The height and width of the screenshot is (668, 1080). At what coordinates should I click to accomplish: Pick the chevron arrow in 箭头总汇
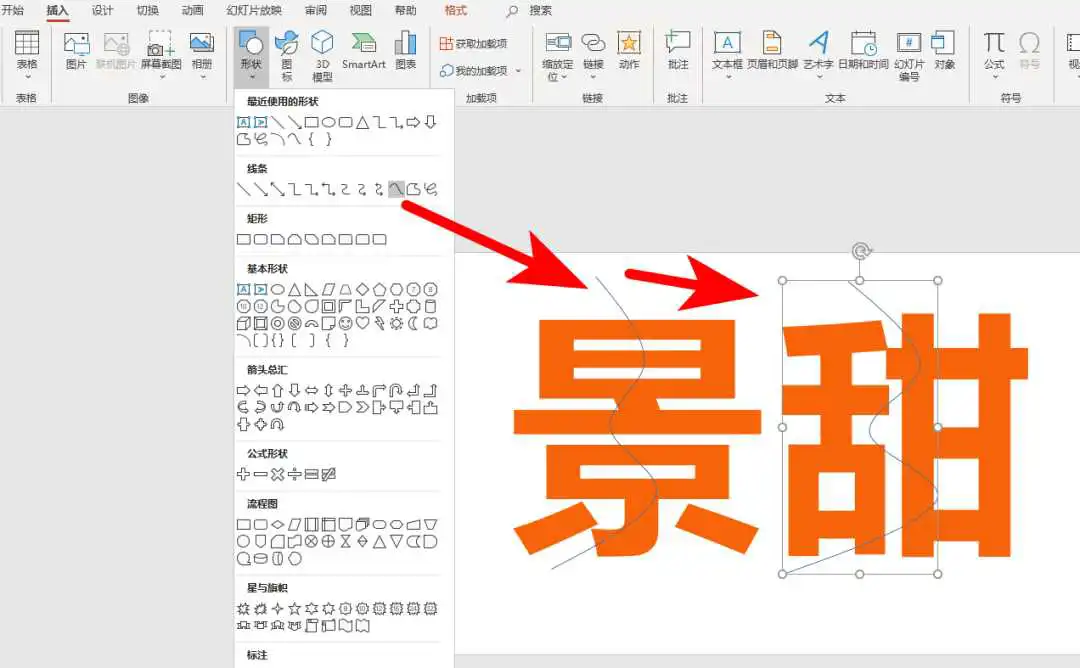click(x=362, y=407)
